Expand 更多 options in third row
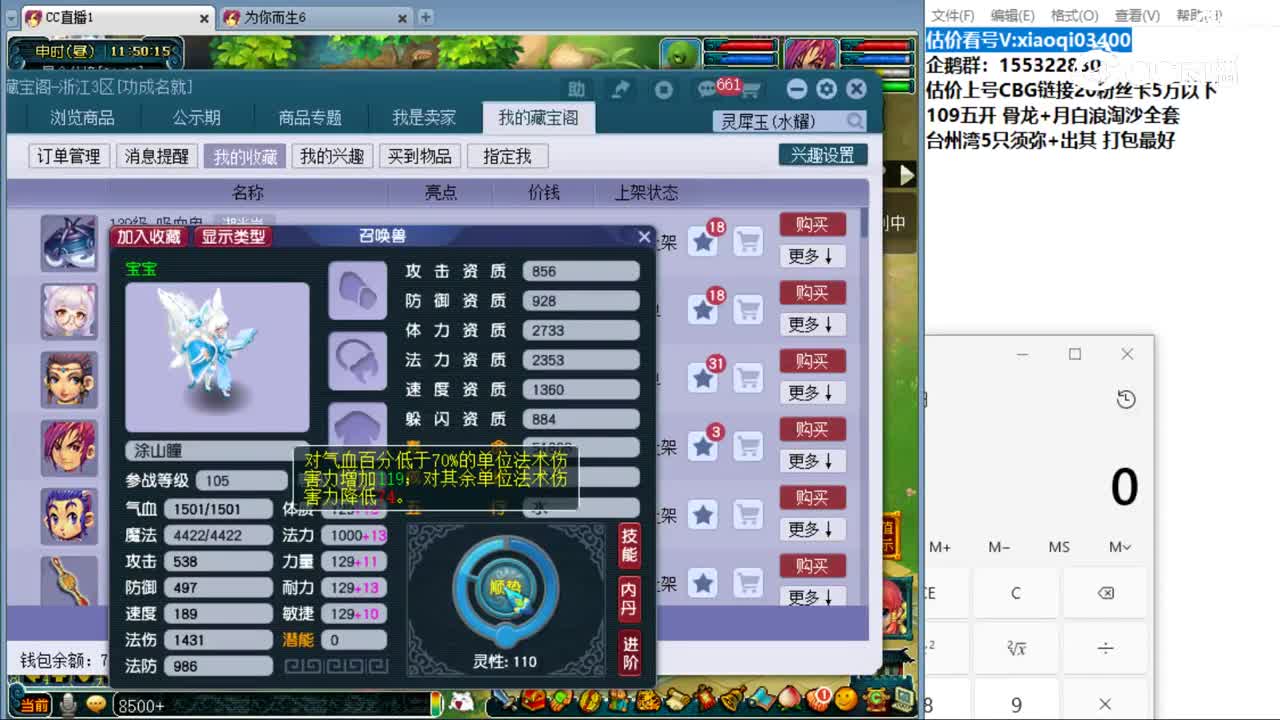 point(812,392)
